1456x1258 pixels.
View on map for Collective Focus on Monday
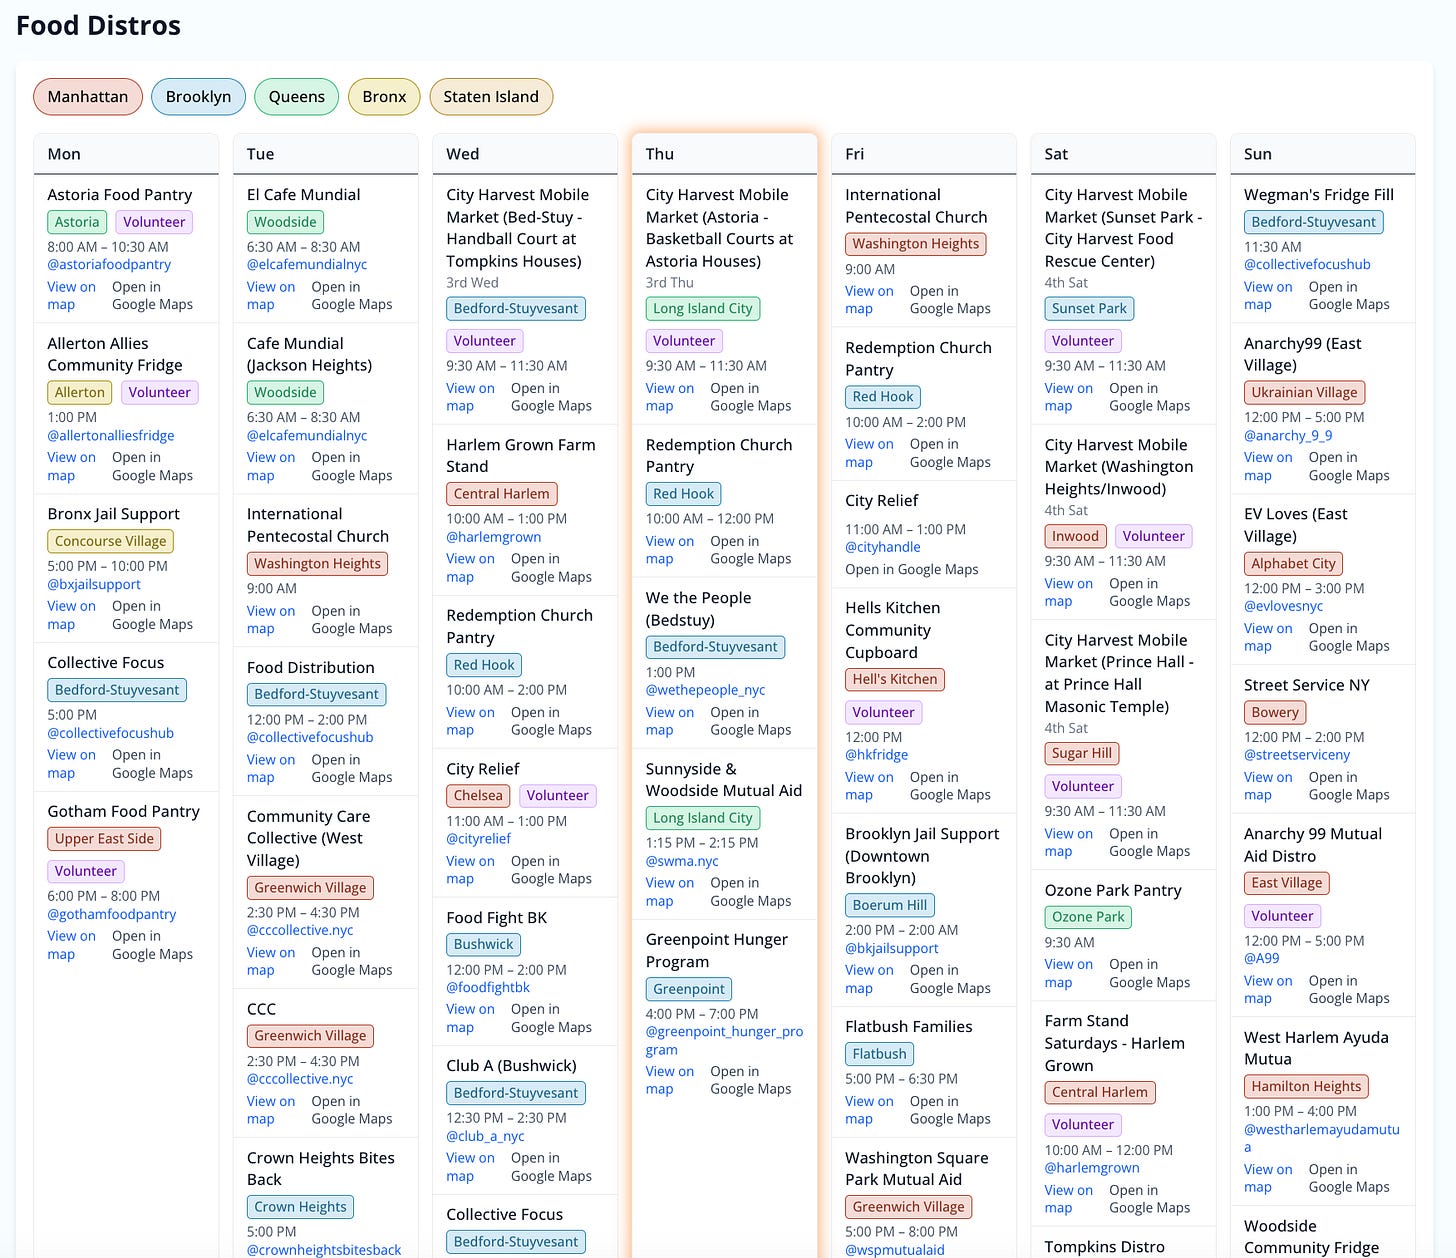(71, 764)
